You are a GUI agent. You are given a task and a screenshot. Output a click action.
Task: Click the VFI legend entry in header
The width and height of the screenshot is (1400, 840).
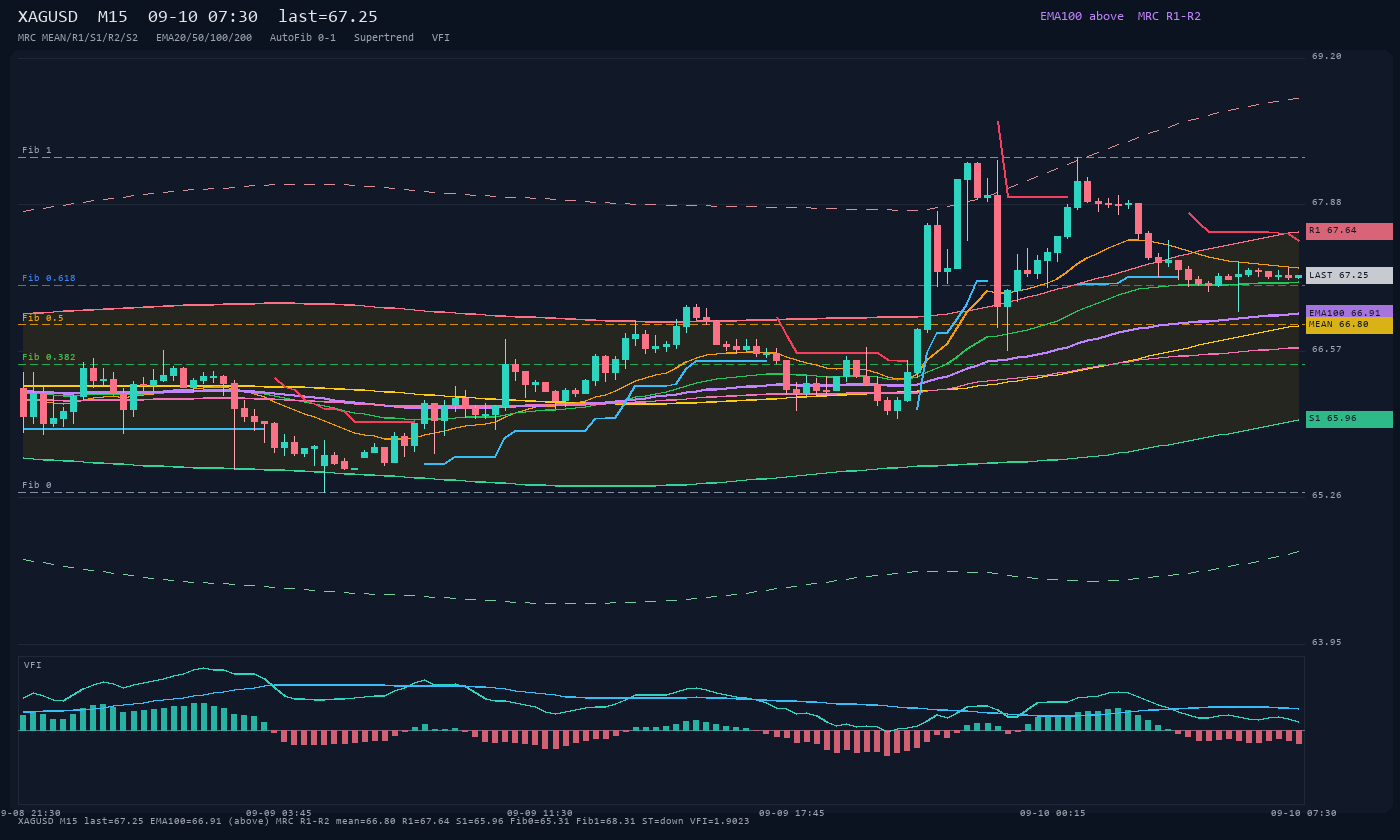[x=441, y=38]
